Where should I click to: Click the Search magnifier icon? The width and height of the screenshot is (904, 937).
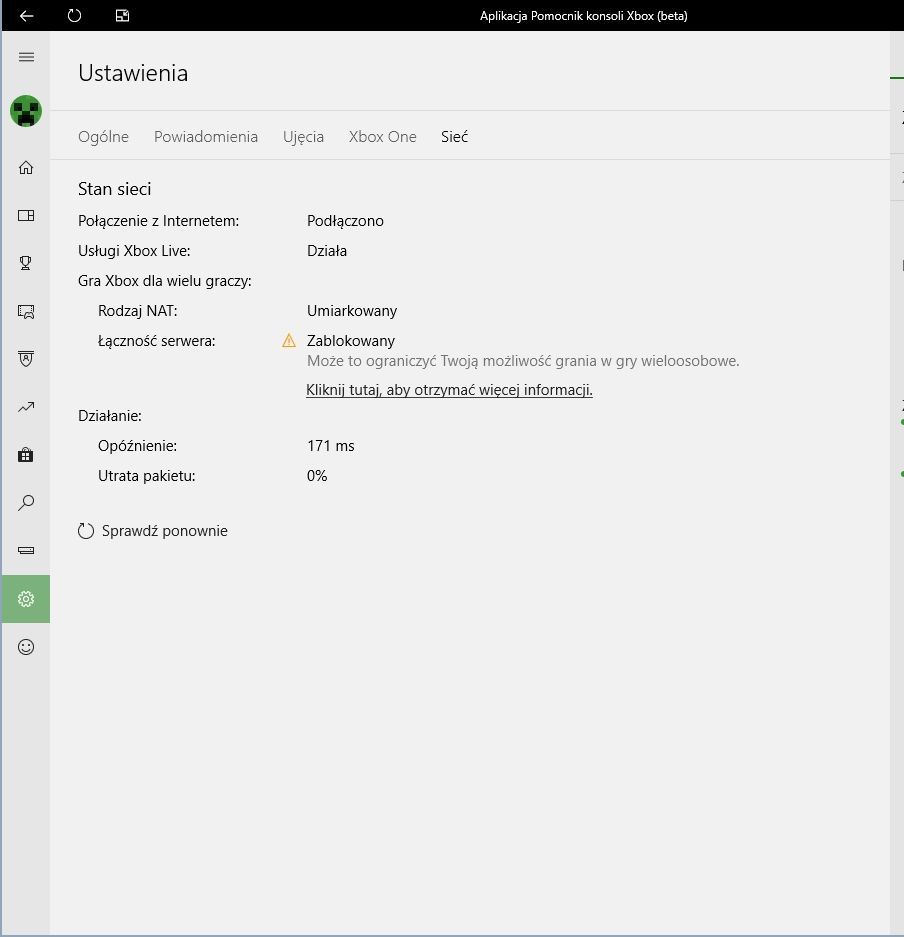tap(26, 503)
